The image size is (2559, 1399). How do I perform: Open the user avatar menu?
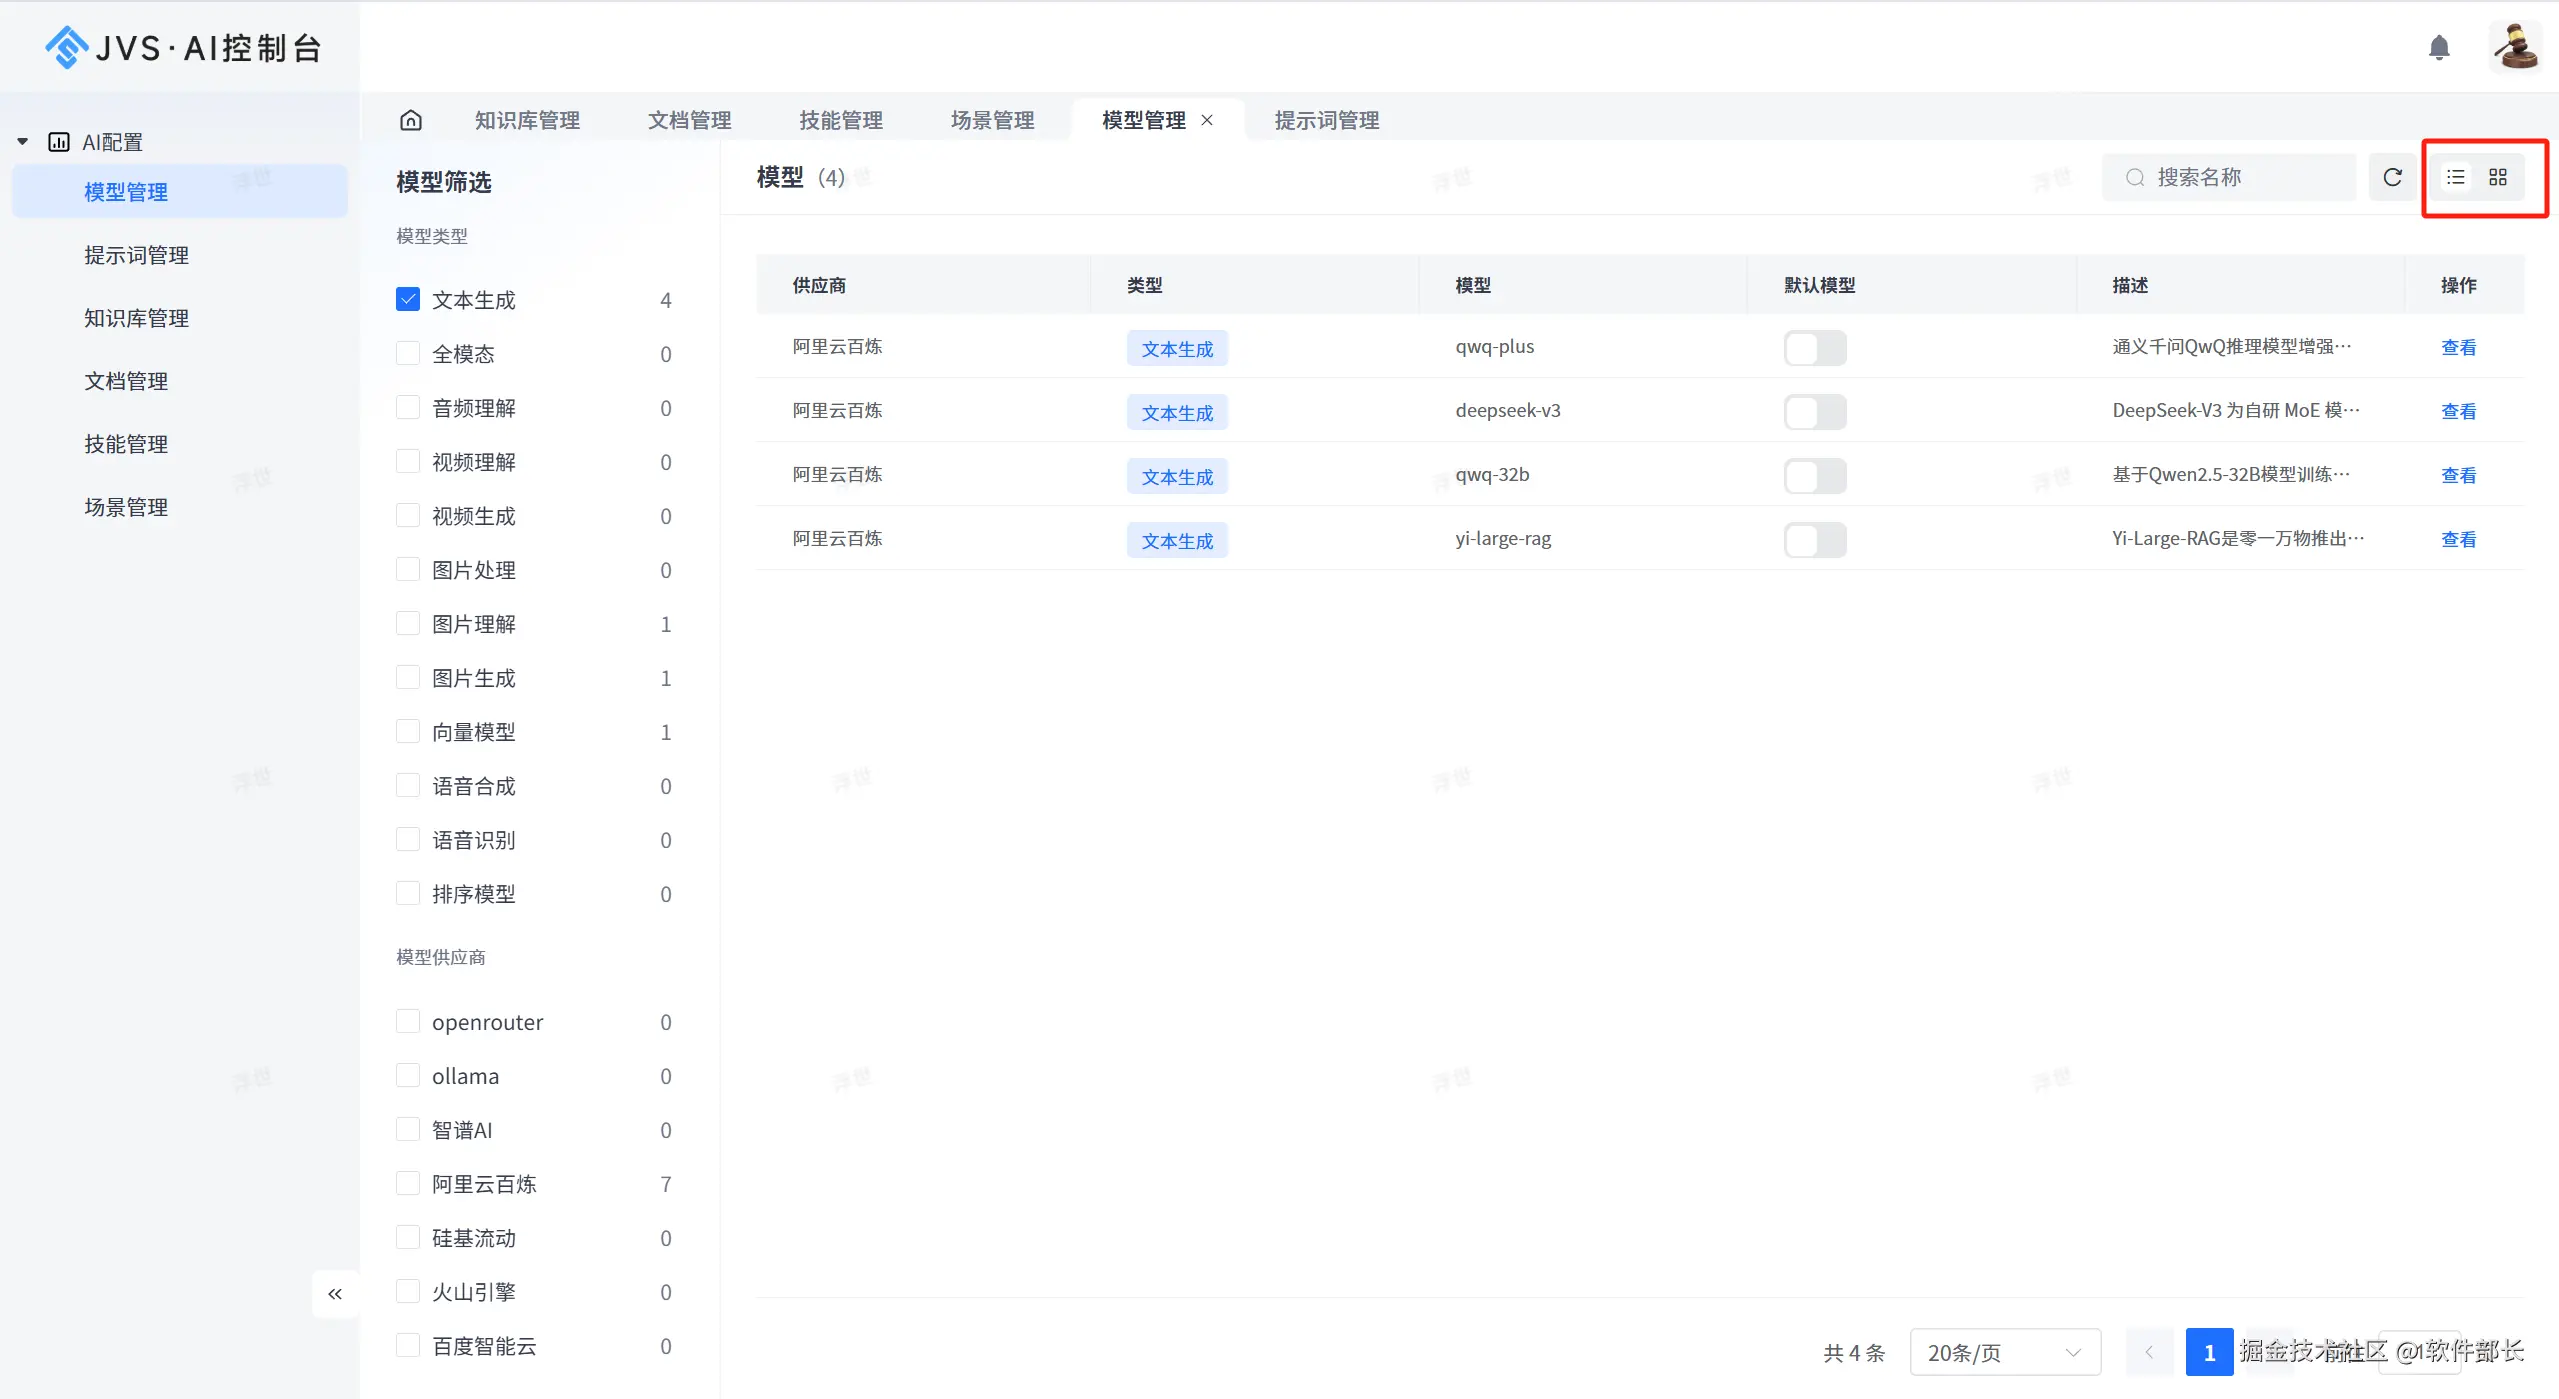pos(2514,47)
